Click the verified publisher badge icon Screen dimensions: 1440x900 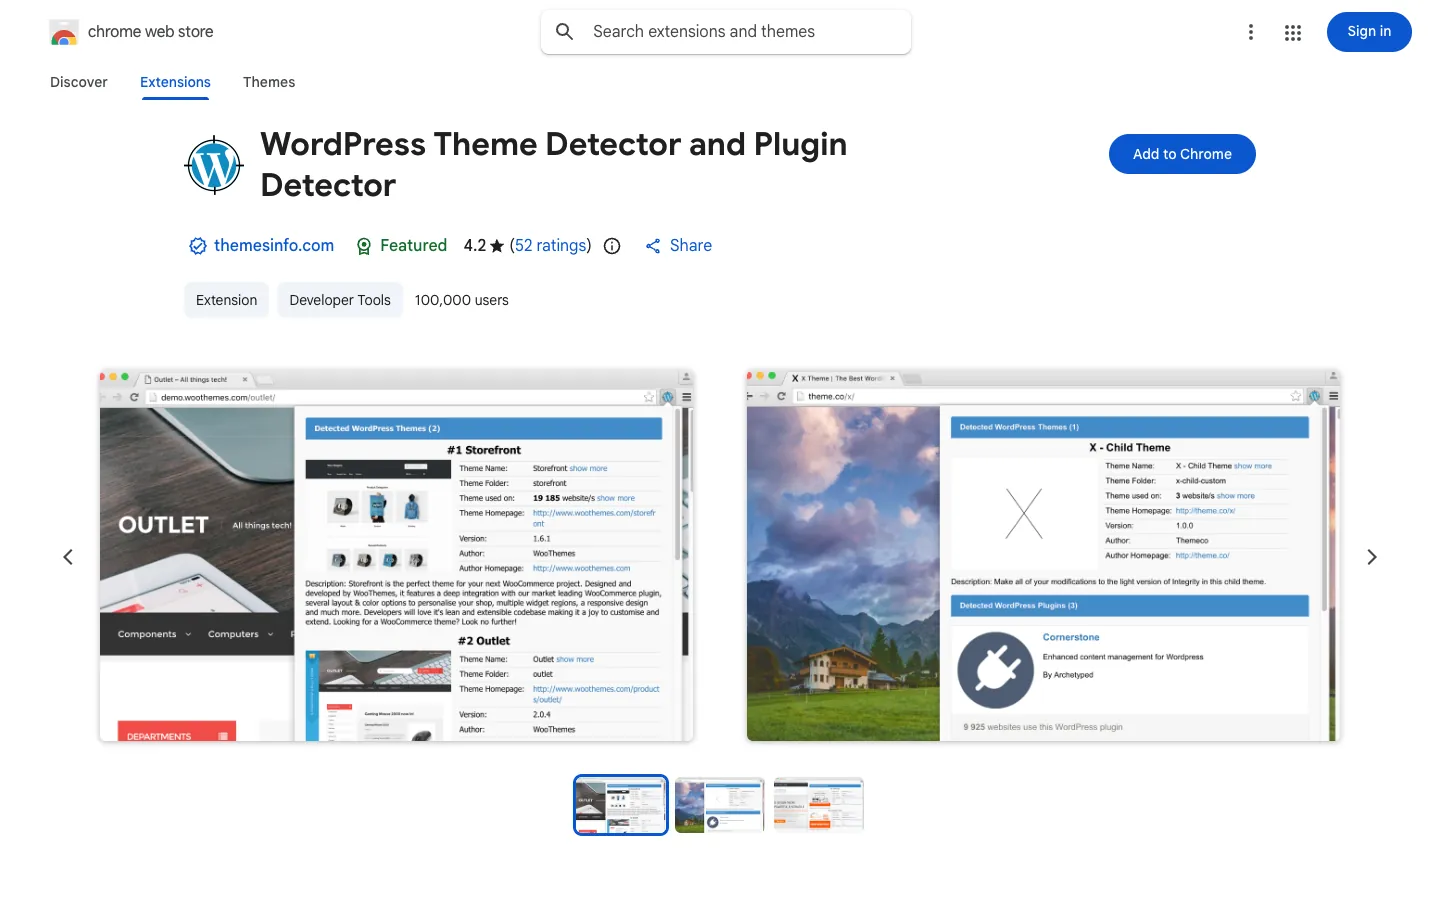(x=198, y=246)
